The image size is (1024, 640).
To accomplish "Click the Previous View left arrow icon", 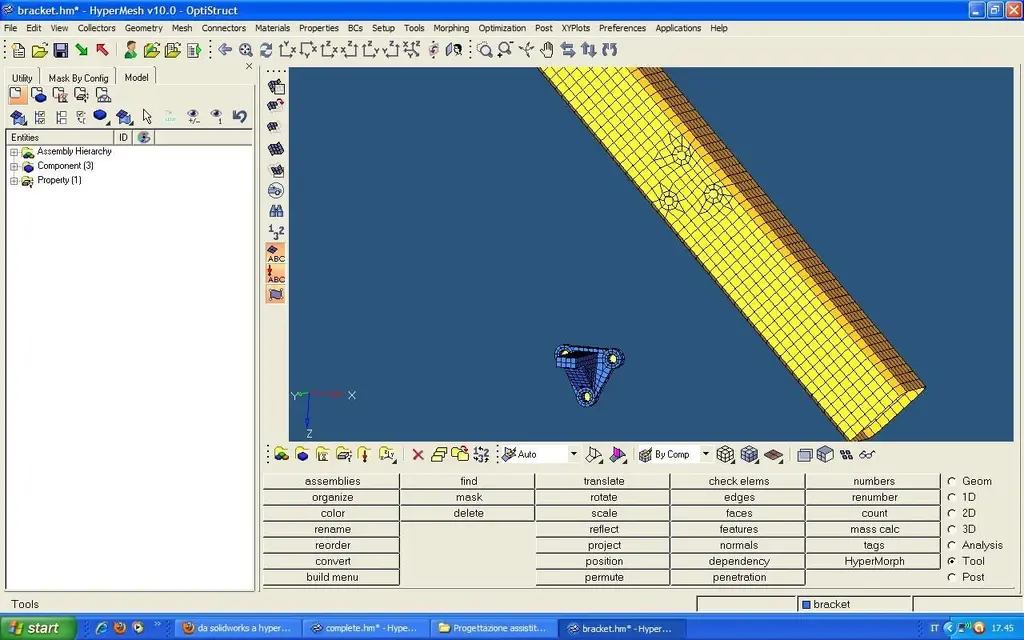I will 225,50.
